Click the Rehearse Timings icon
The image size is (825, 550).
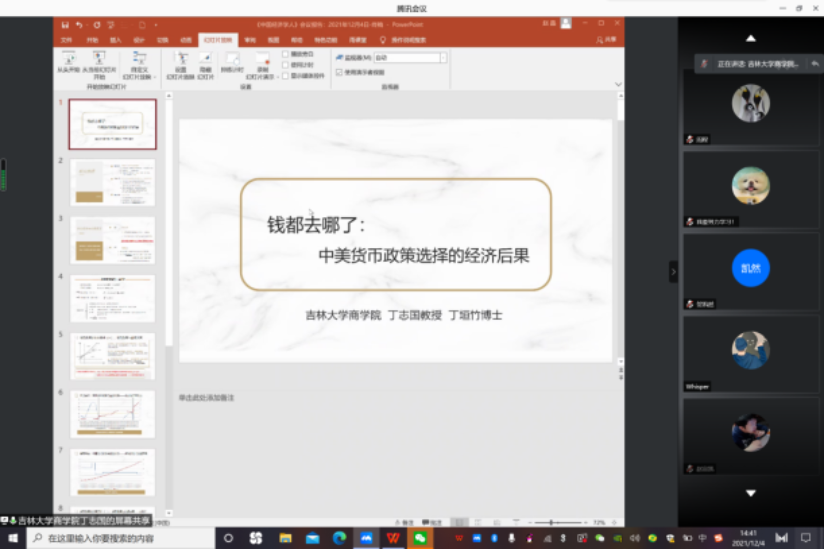[232, 61]
